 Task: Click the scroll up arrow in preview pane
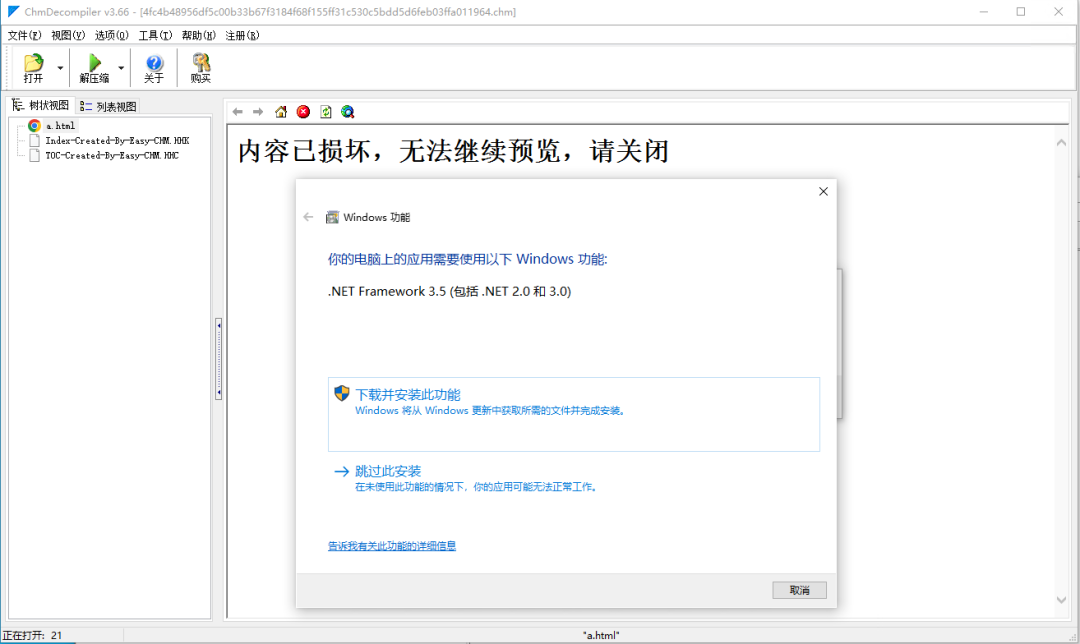1061,143
